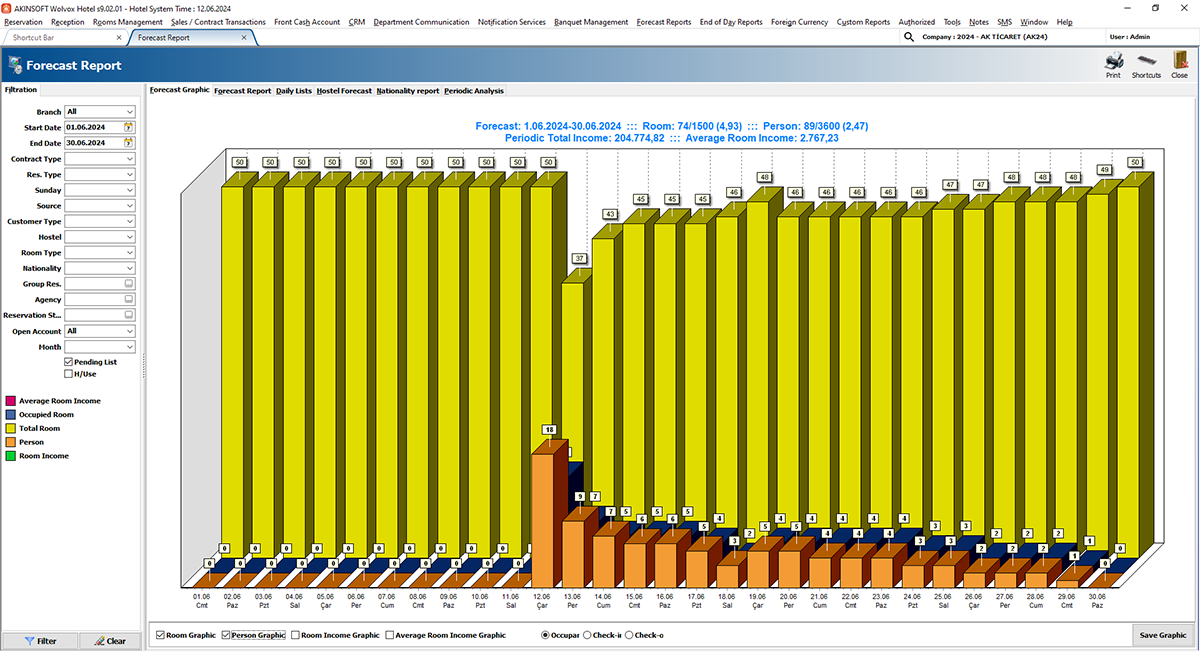The height and width of the screenshot is (653, 1200).
Task: Expand the Room Type dropdown
Action: [x=130, y=253]
